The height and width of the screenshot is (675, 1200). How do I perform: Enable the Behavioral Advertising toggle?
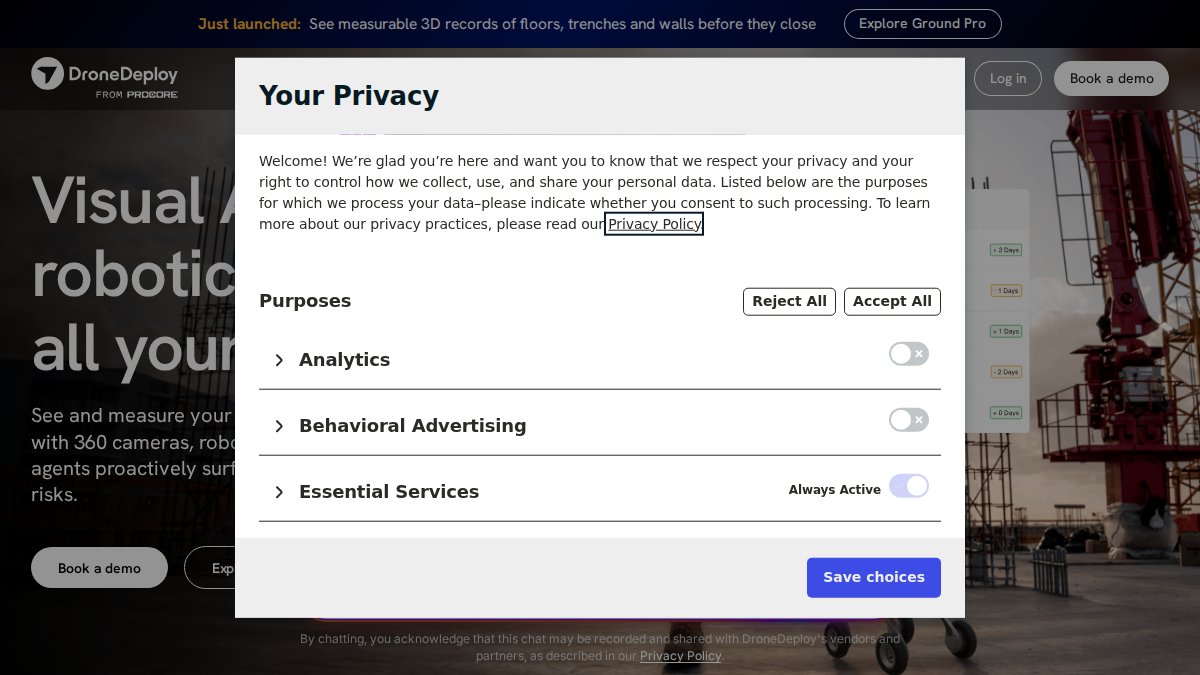pyautogui.click(x=909, y=420)
